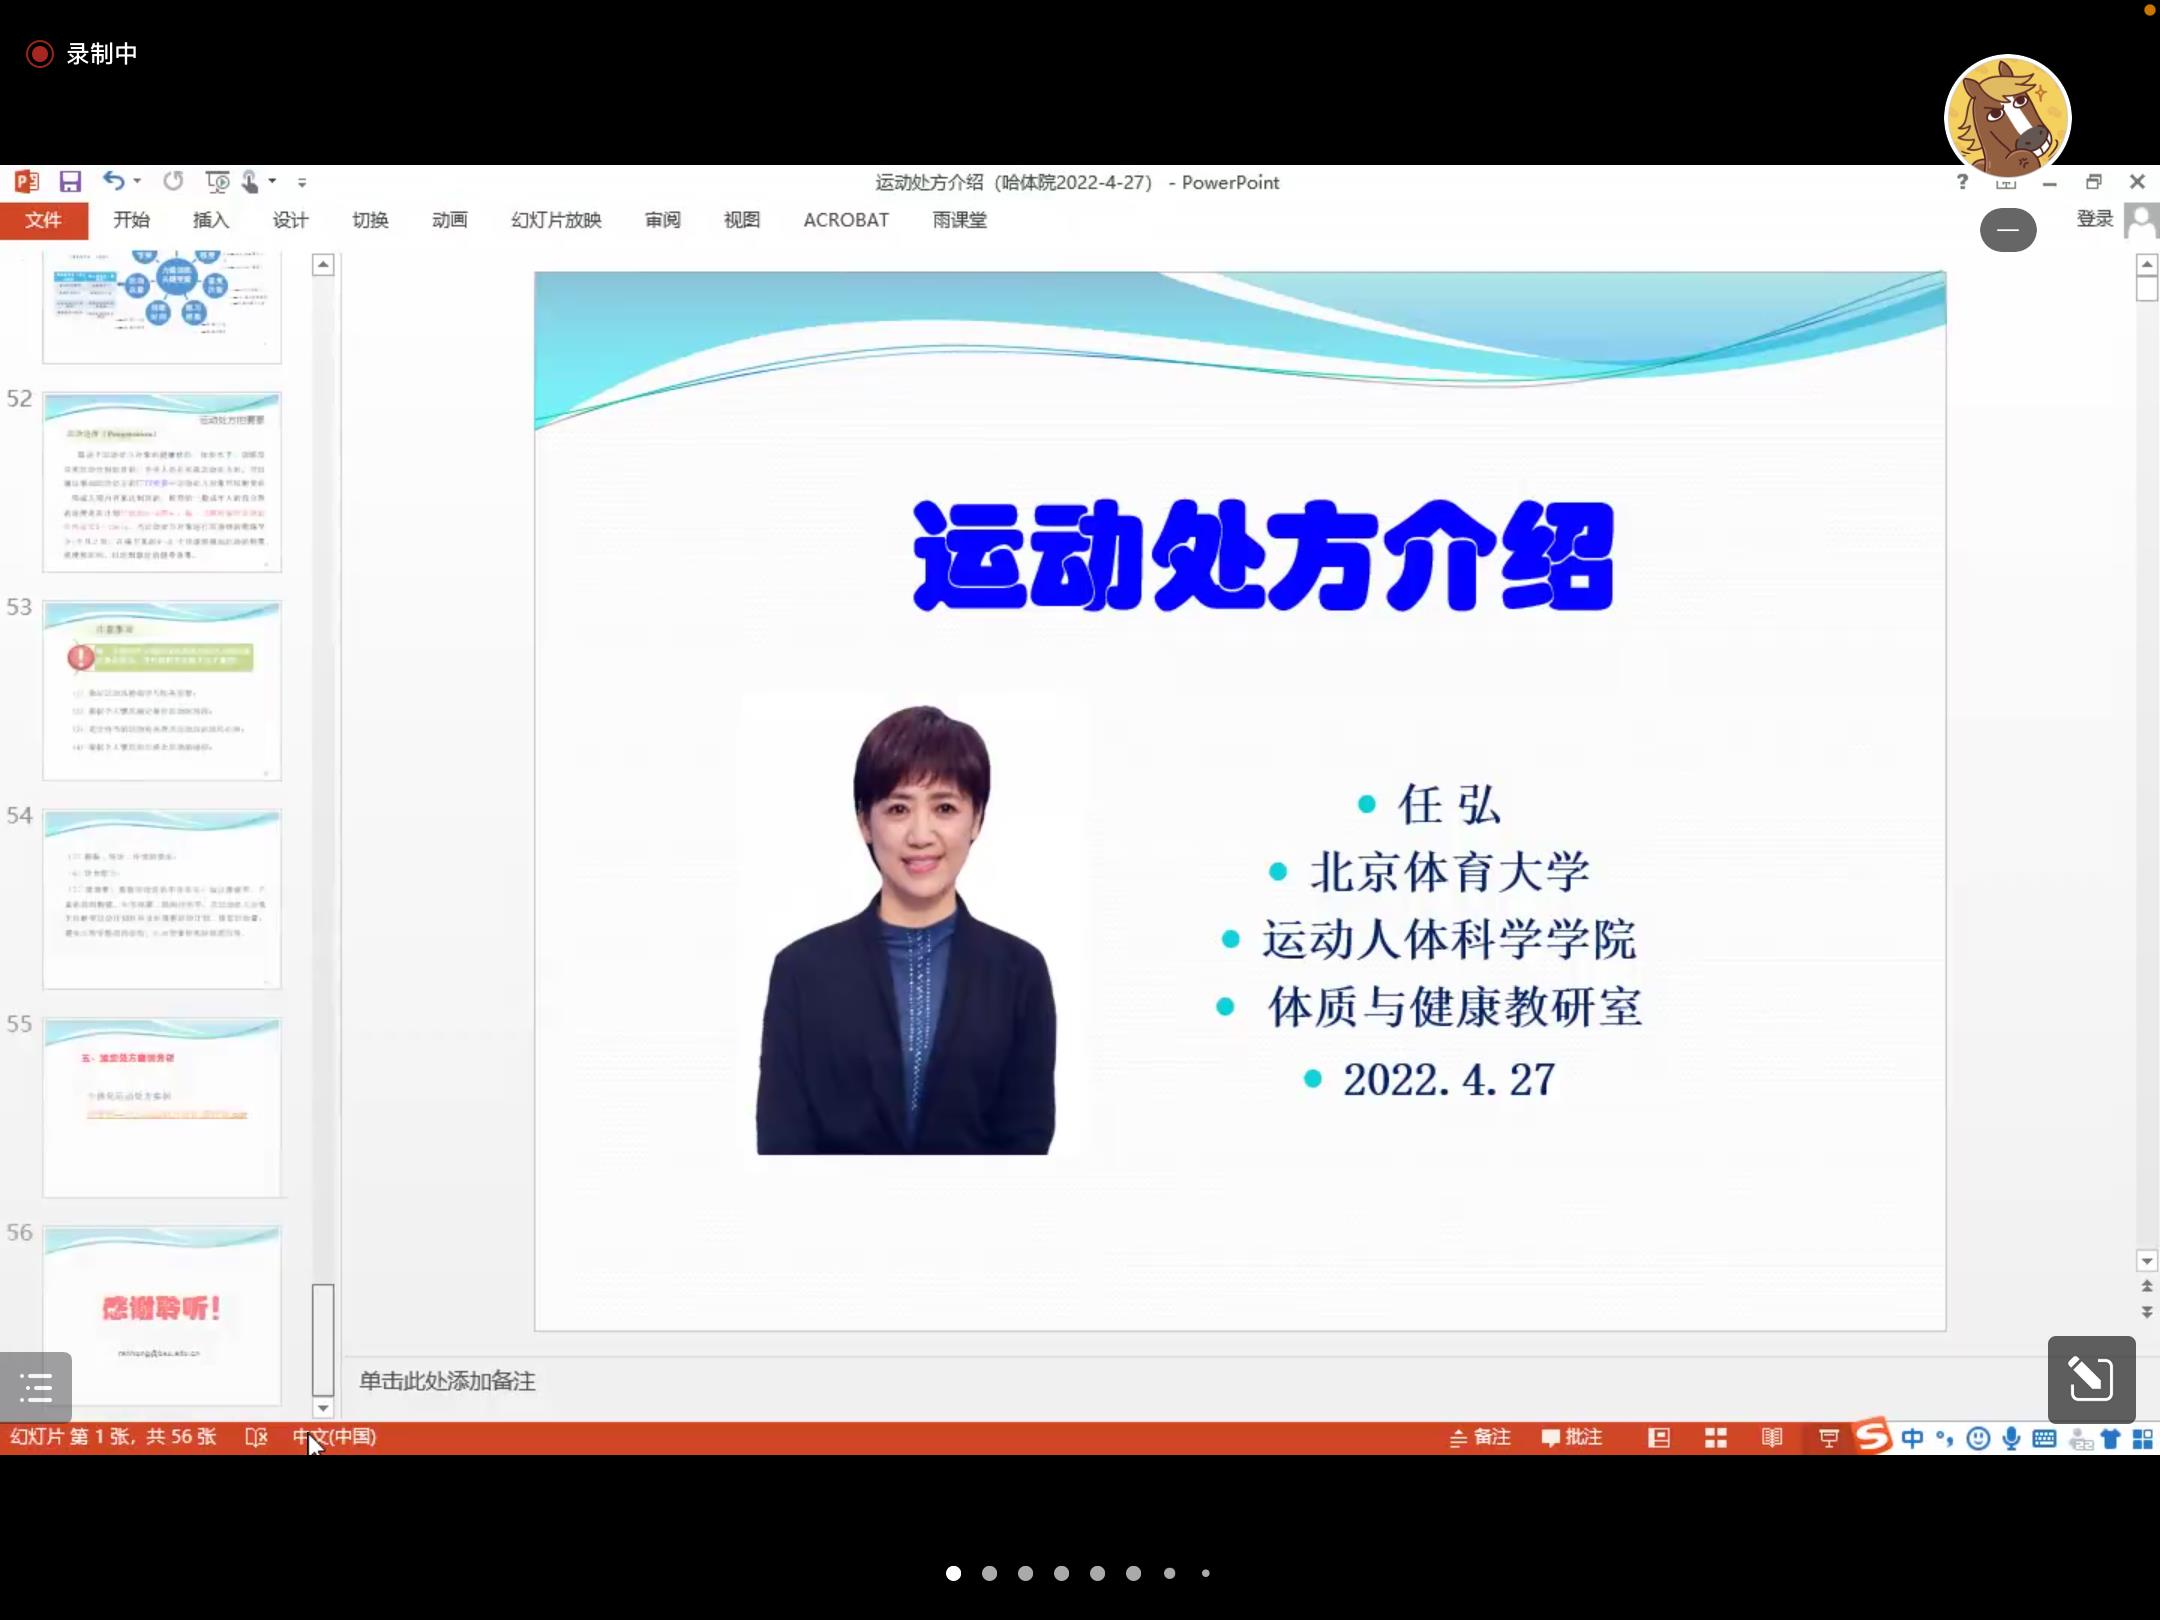
Task: Switch to Normal view icon
Action: [x=1659, y=1438]
